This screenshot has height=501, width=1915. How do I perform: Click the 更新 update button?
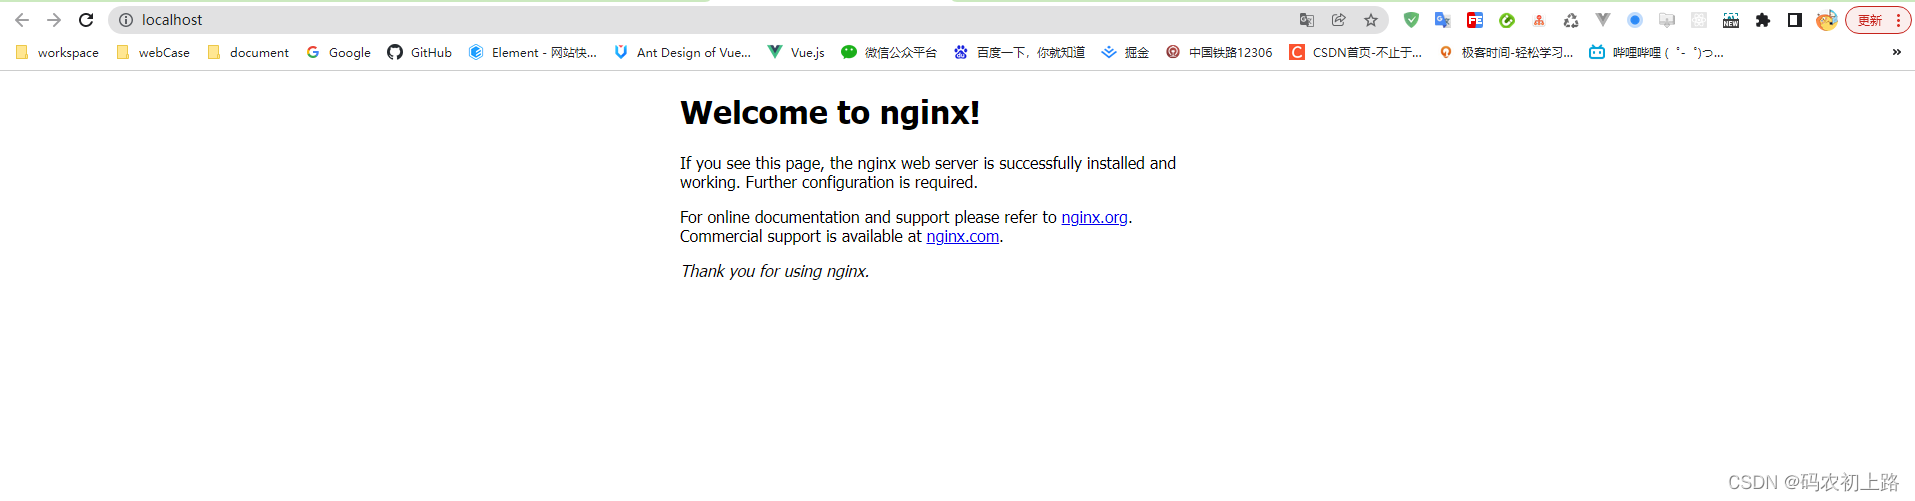point(1870,20)
